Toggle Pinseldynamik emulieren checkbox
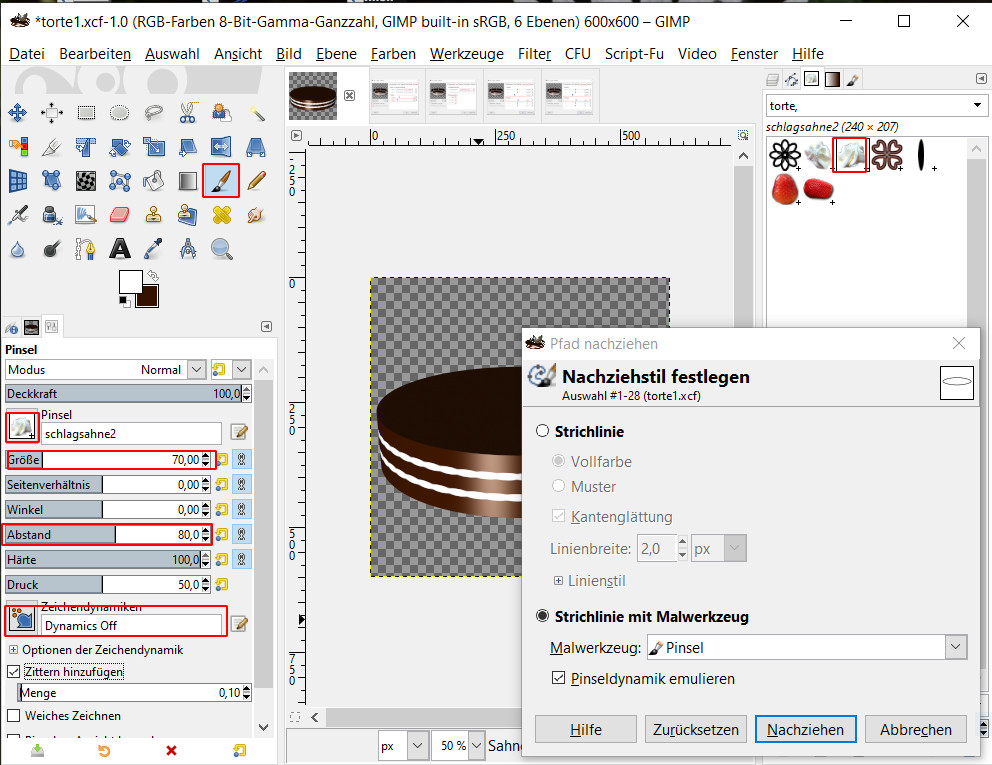The width and height of the screenshot is (992, 765). click(559, 679)
